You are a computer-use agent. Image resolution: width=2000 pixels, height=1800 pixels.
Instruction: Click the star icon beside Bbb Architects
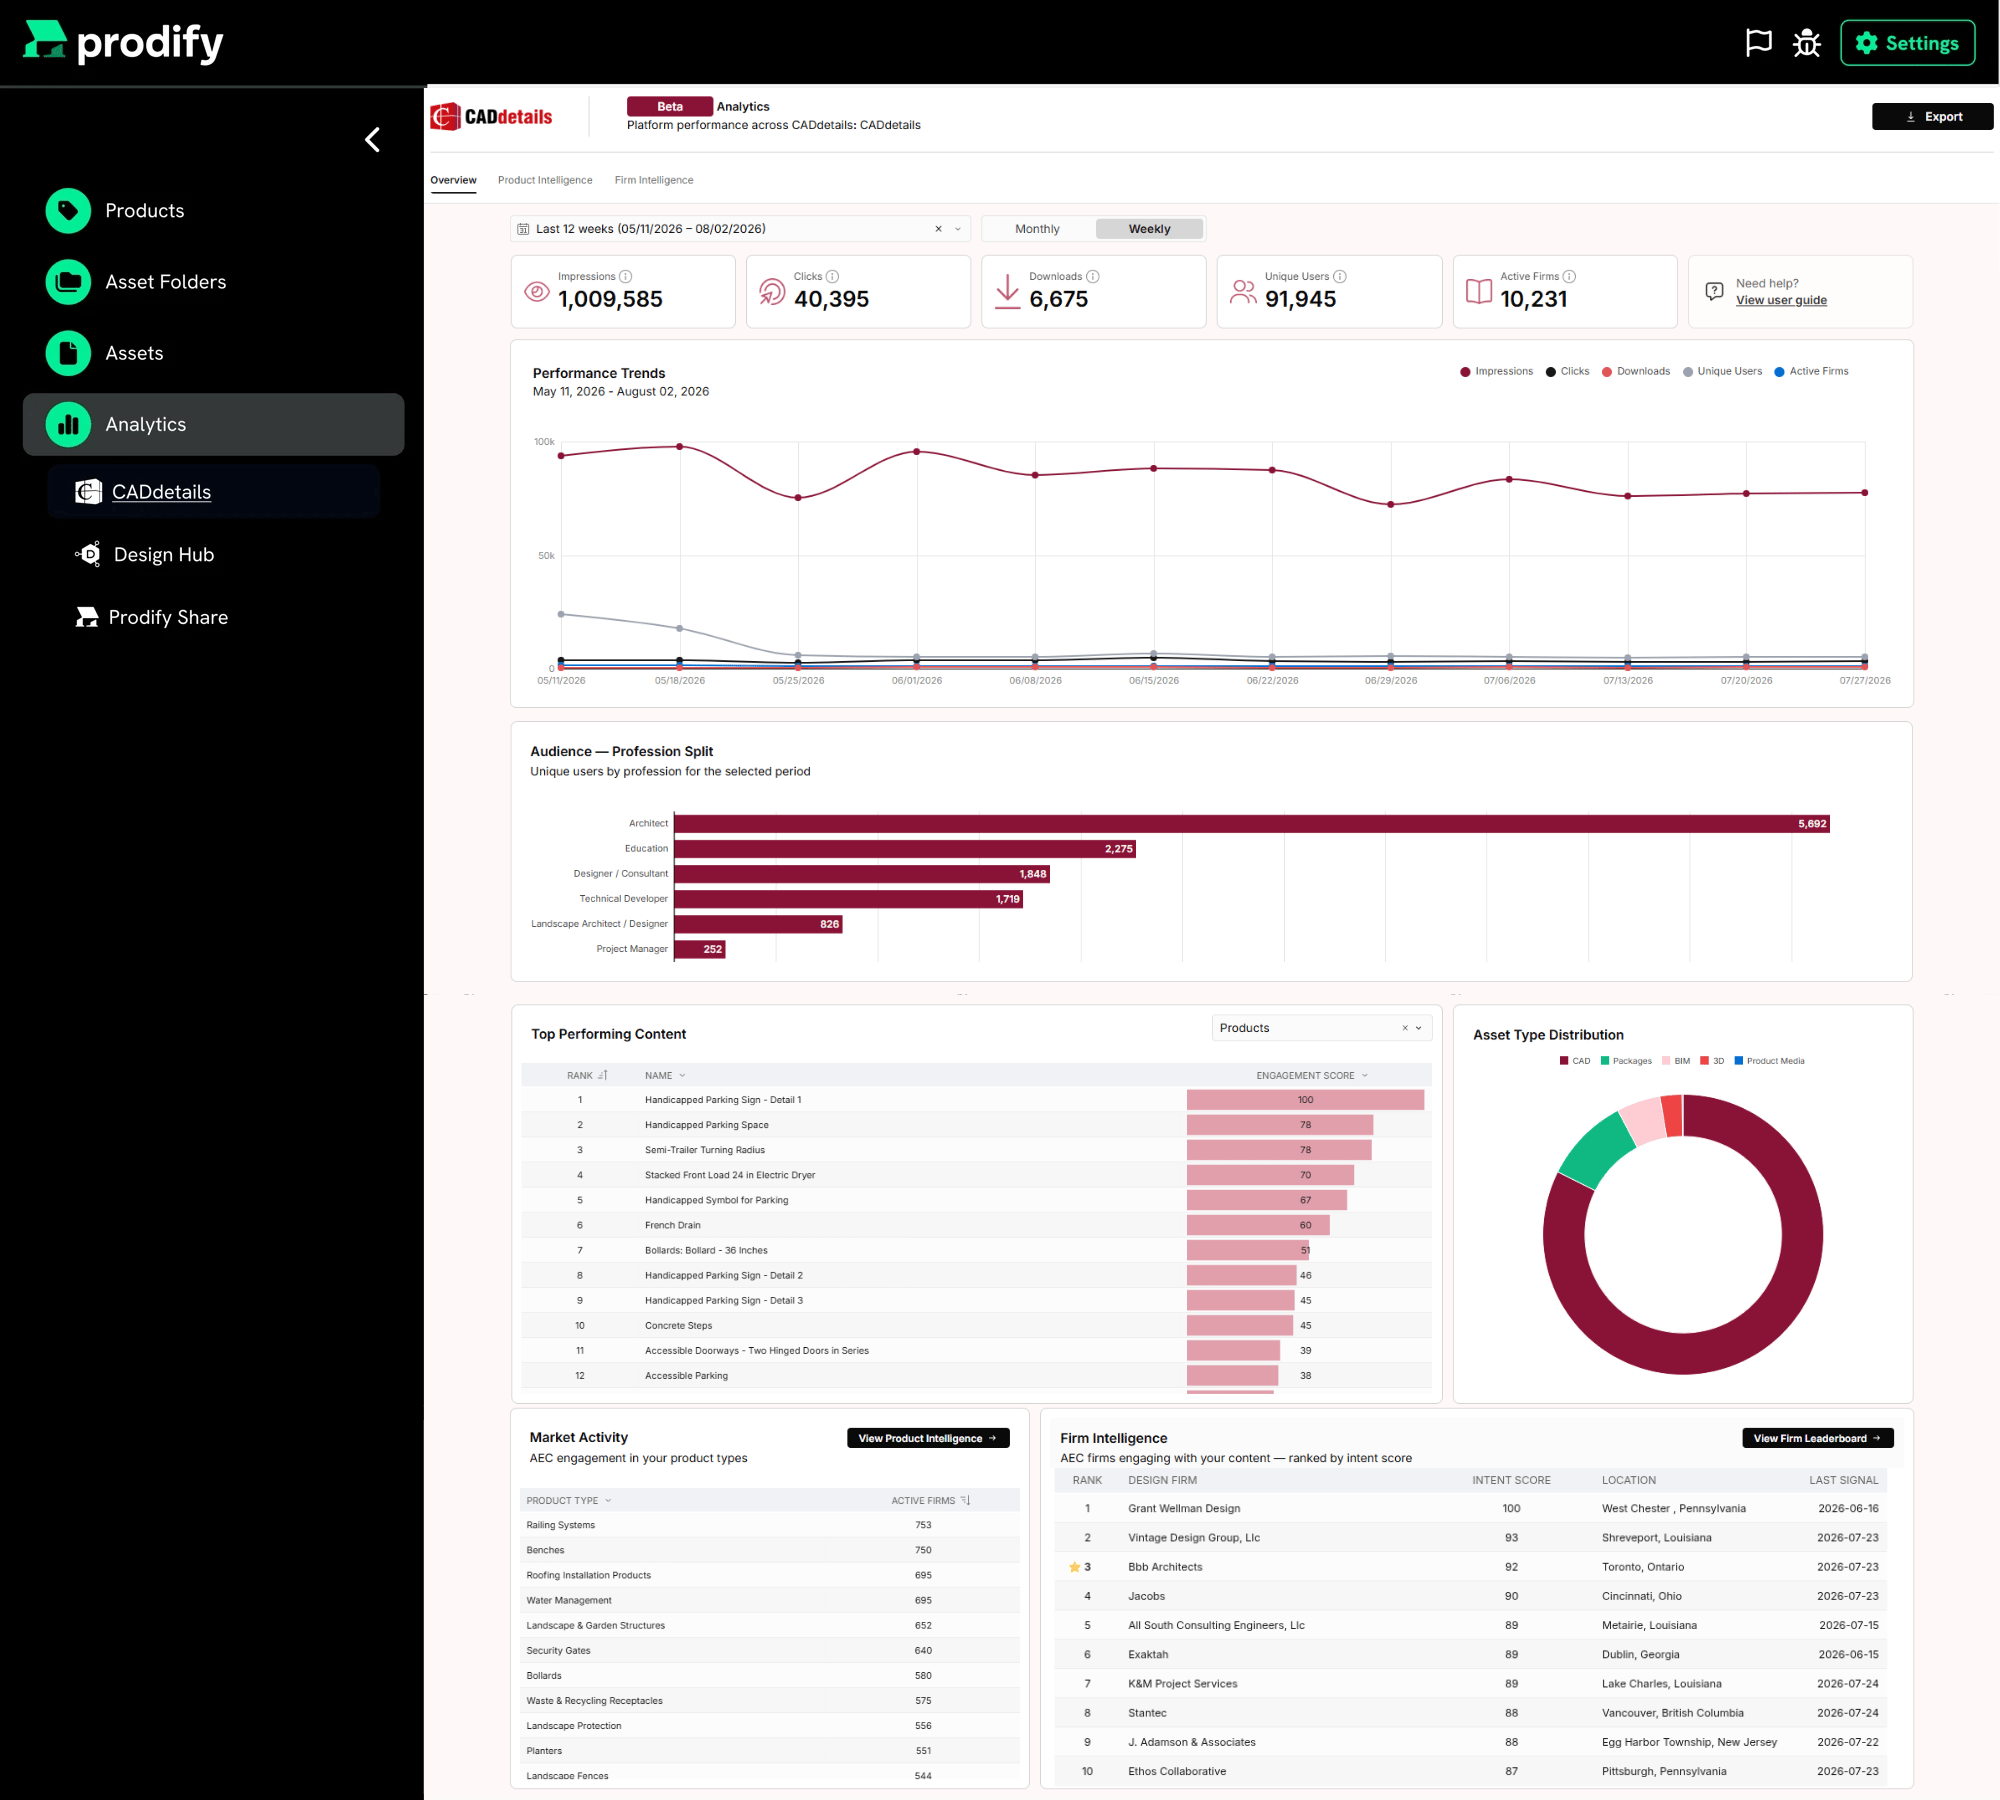(x=1074, y=1567)
